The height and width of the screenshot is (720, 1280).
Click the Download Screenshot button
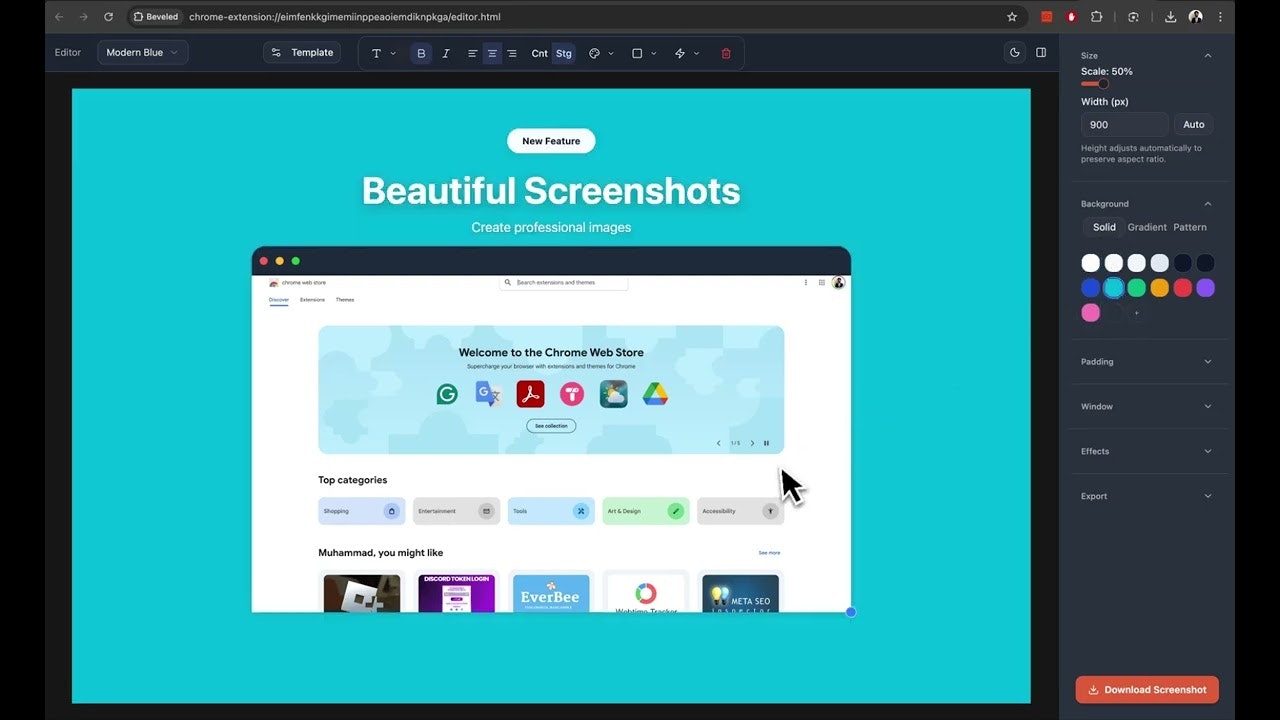point(1147,689)
